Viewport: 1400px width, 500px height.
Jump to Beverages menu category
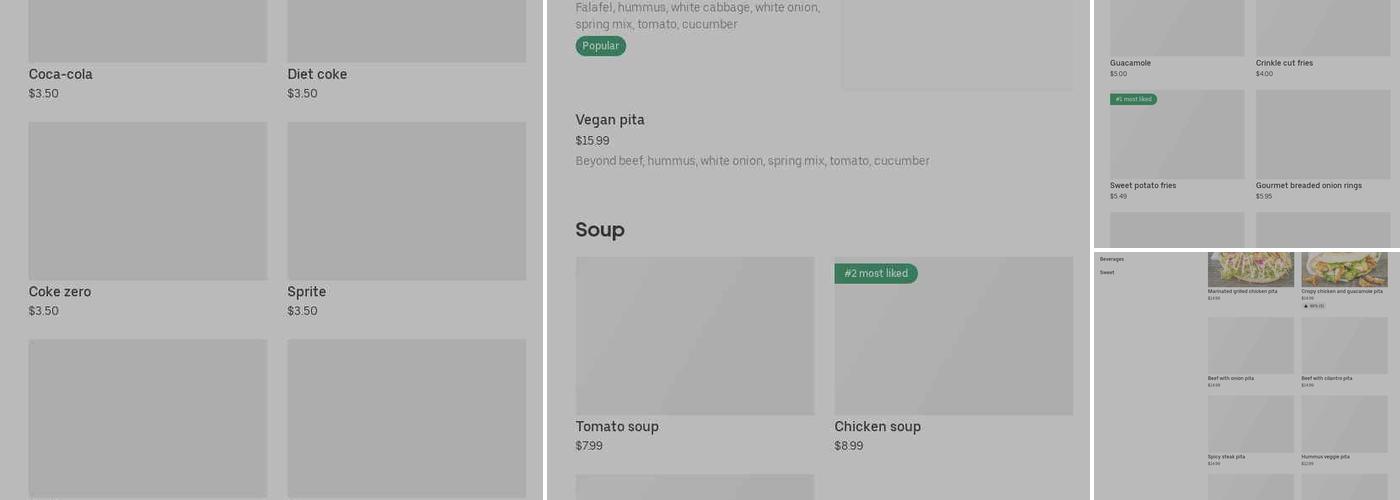[x=1112, y=259]
